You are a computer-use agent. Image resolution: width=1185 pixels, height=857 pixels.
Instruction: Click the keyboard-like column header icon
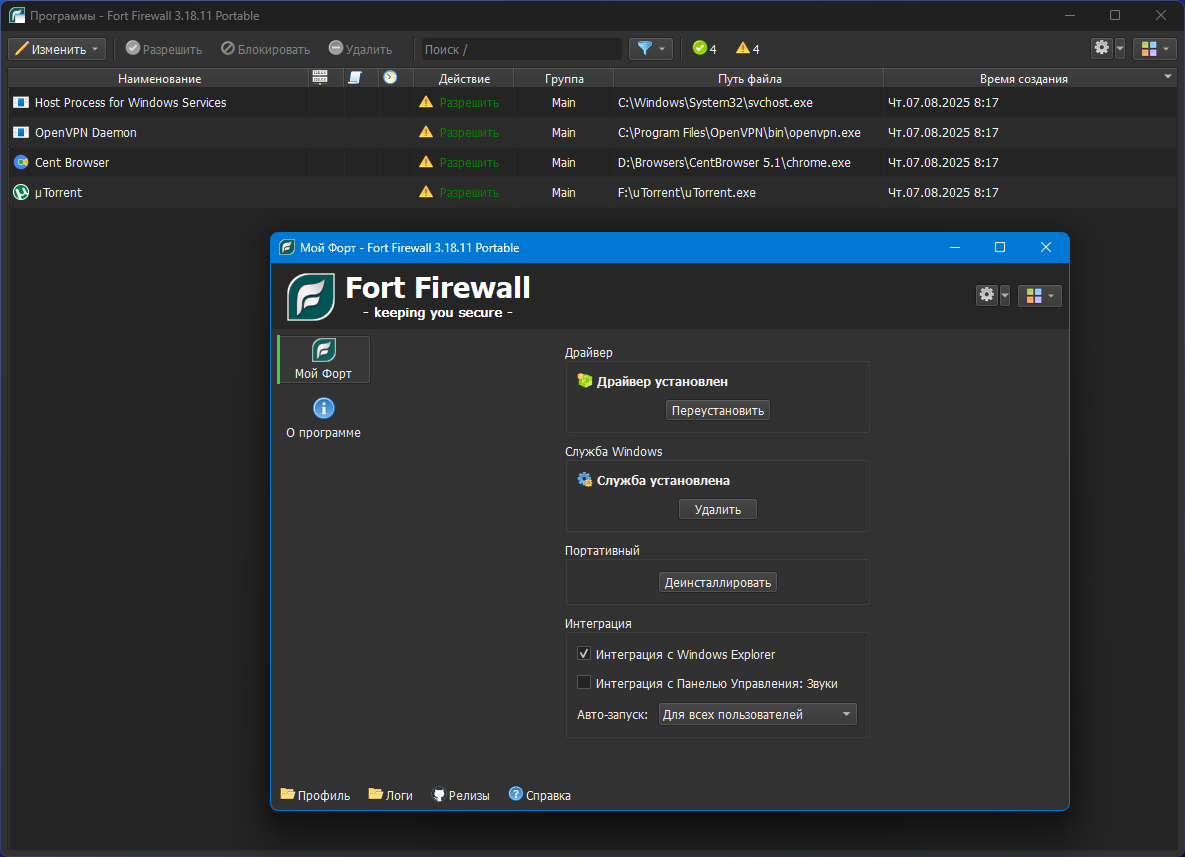[x=320, y=78]
